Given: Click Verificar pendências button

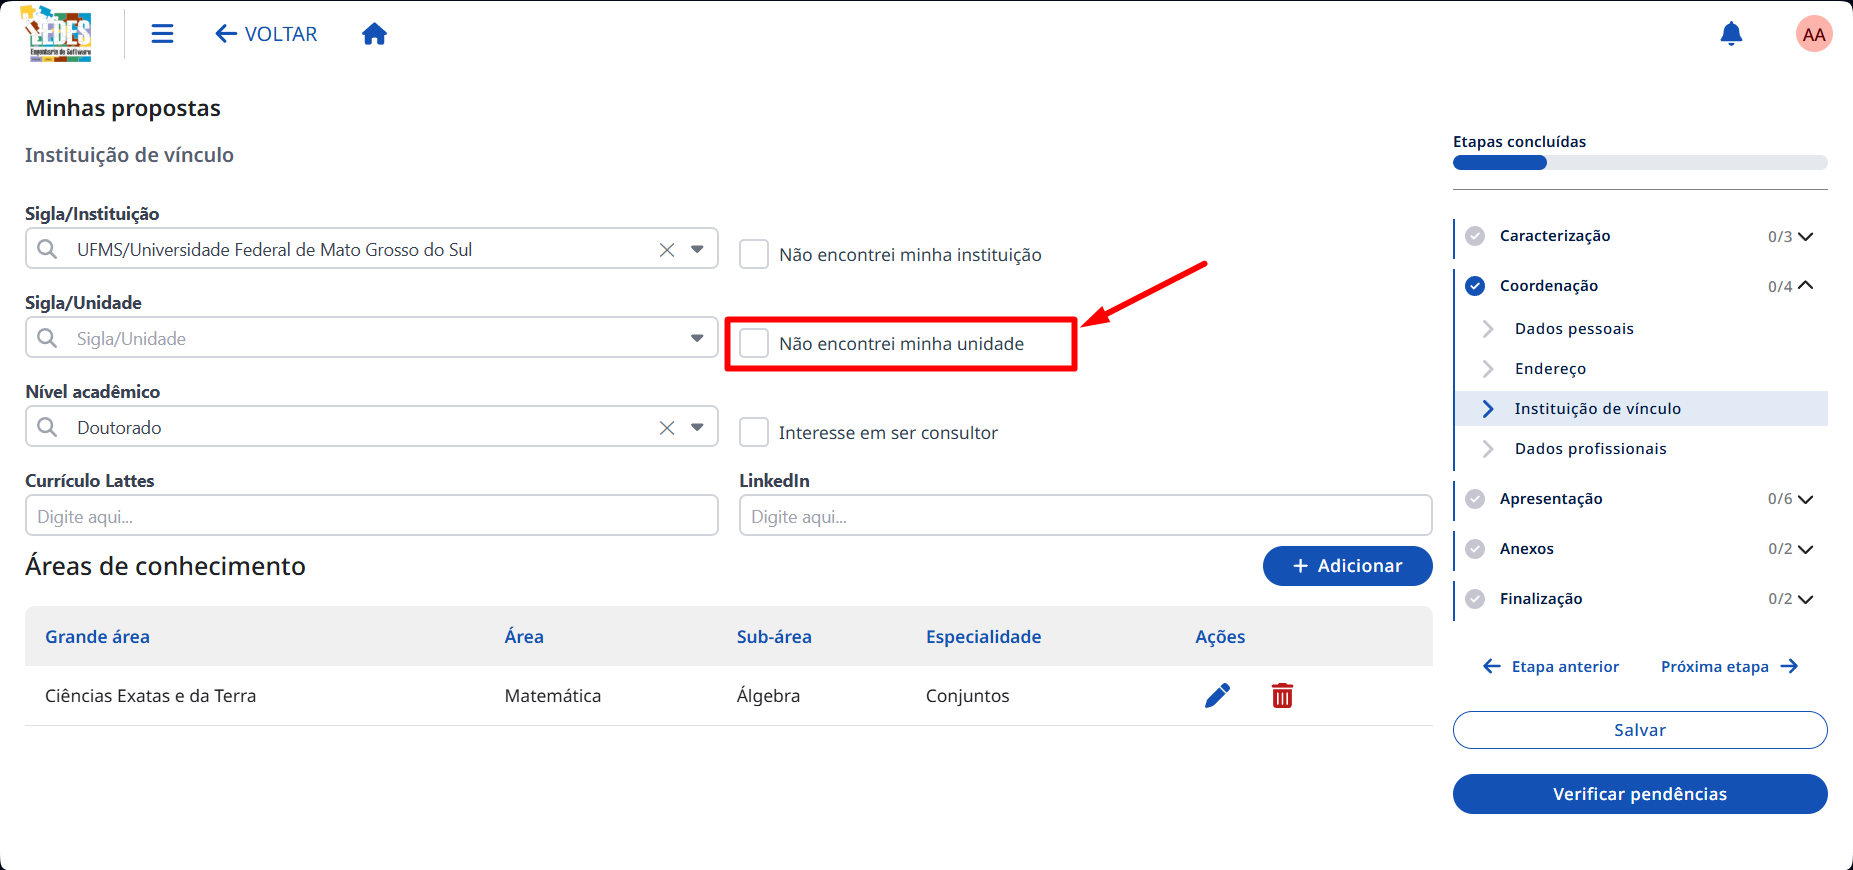Looking at the screenshot, I should point(1640,794).
